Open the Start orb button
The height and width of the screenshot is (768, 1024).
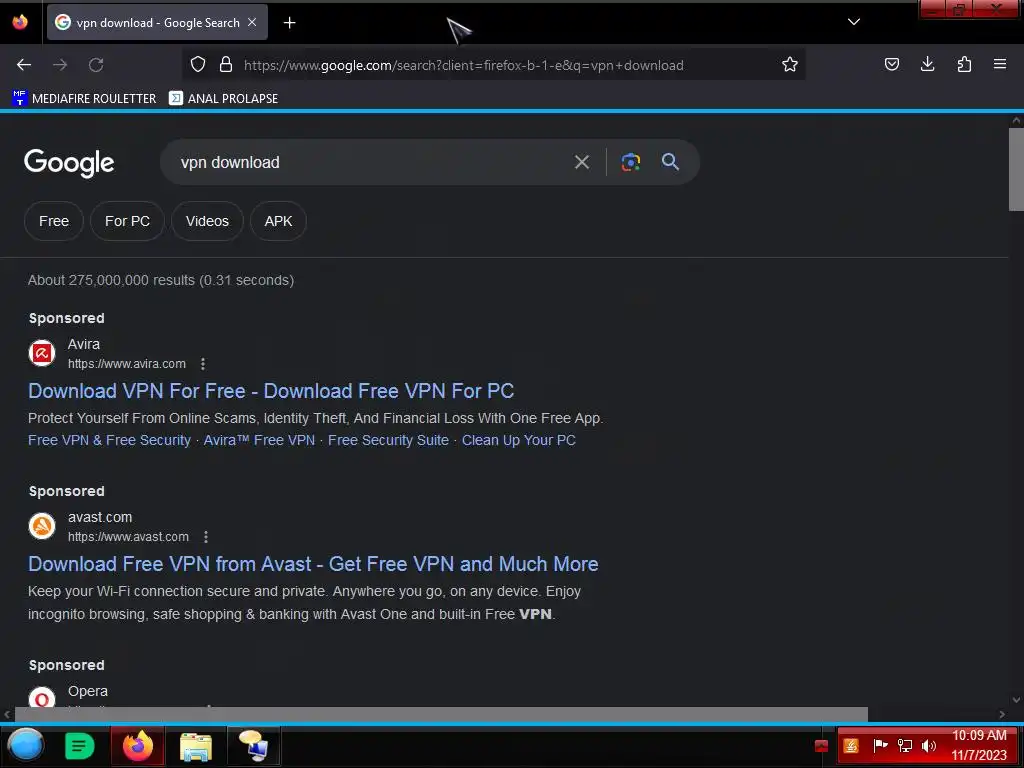[25, 745]
